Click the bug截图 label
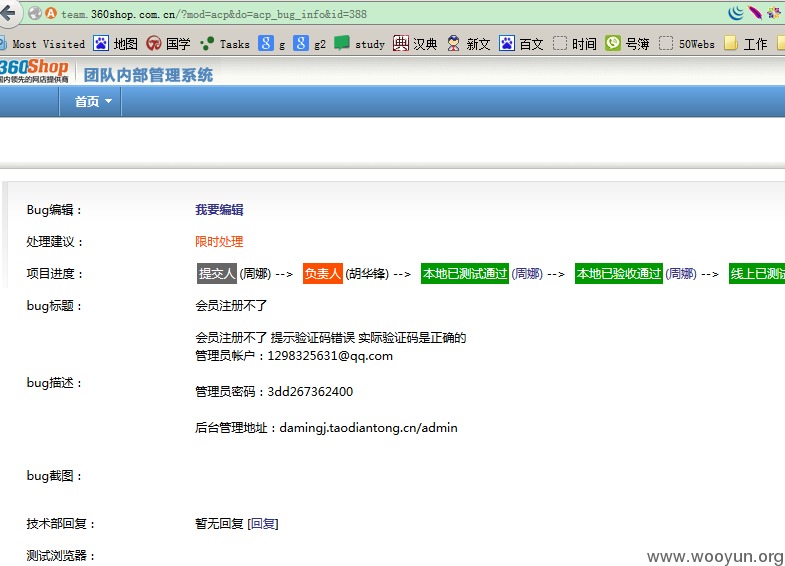The width and height of the screenshot is (785, 566). pos(54,476)
